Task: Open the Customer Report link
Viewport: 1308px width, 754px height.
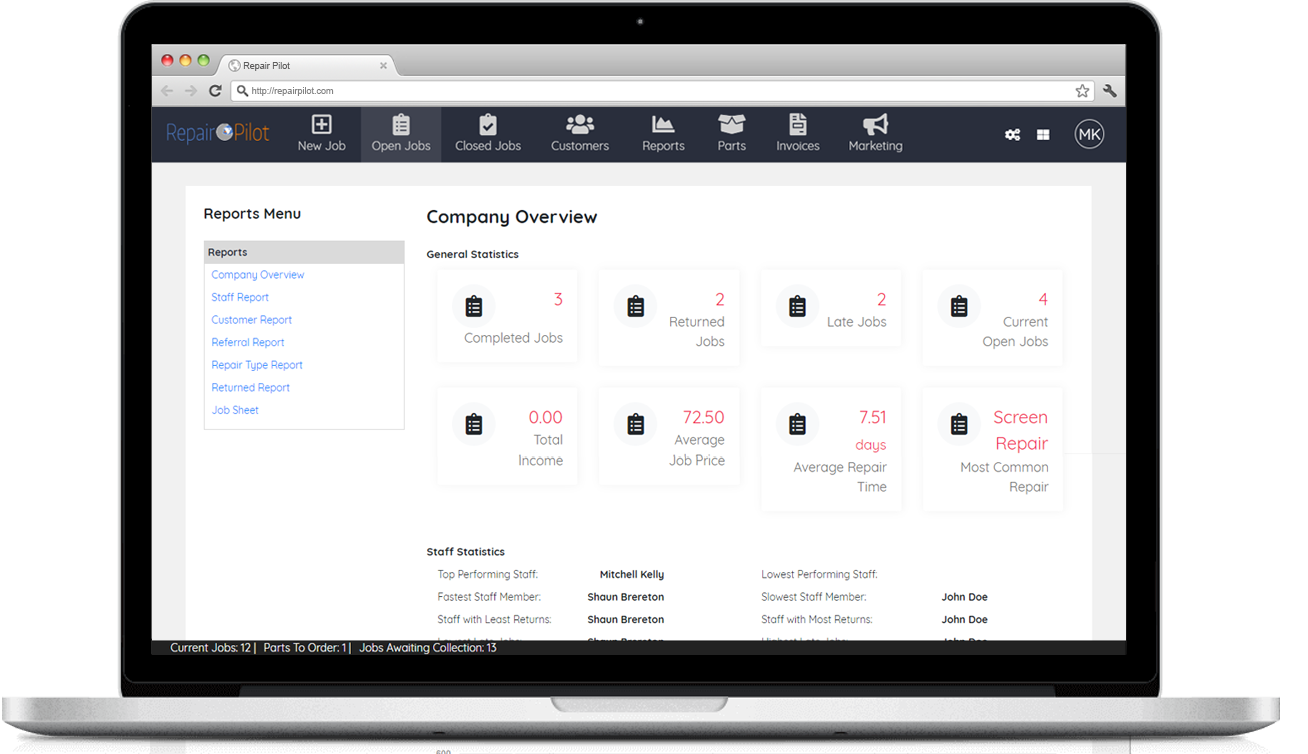Action: (252, 320)
